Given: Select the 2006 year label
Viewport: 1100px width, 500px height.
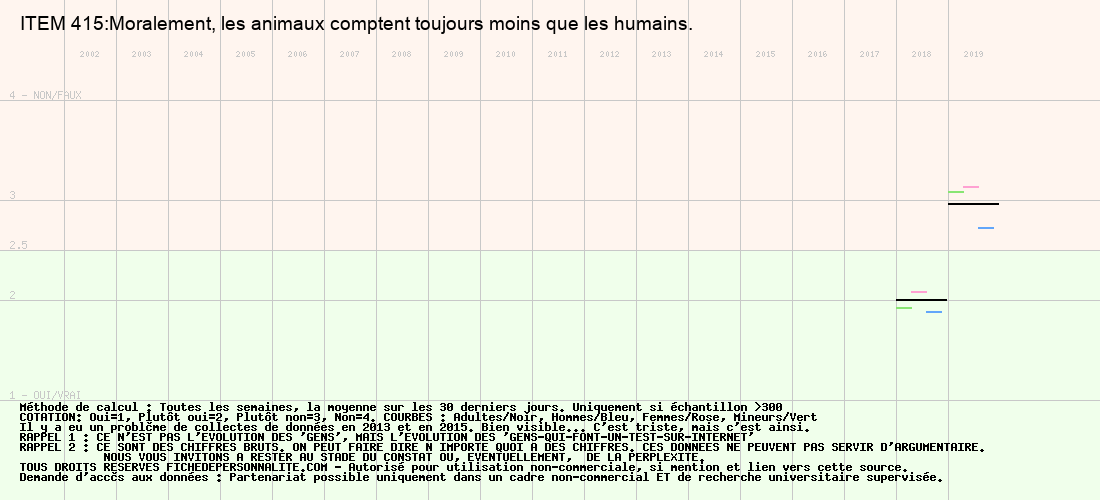Looking at the screenshot, I should coord(297,54).
